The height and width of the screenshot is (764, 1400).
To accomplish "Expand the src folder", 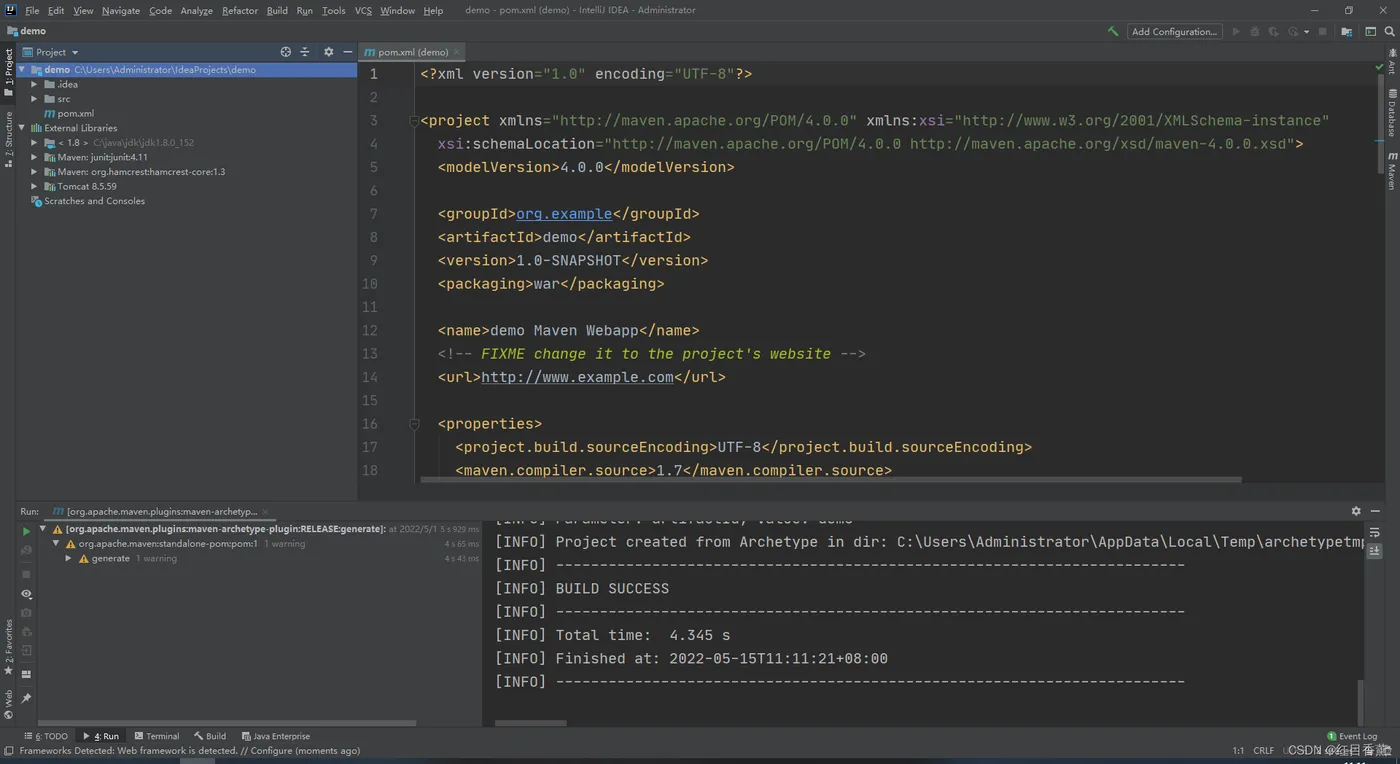I will 34,99.
